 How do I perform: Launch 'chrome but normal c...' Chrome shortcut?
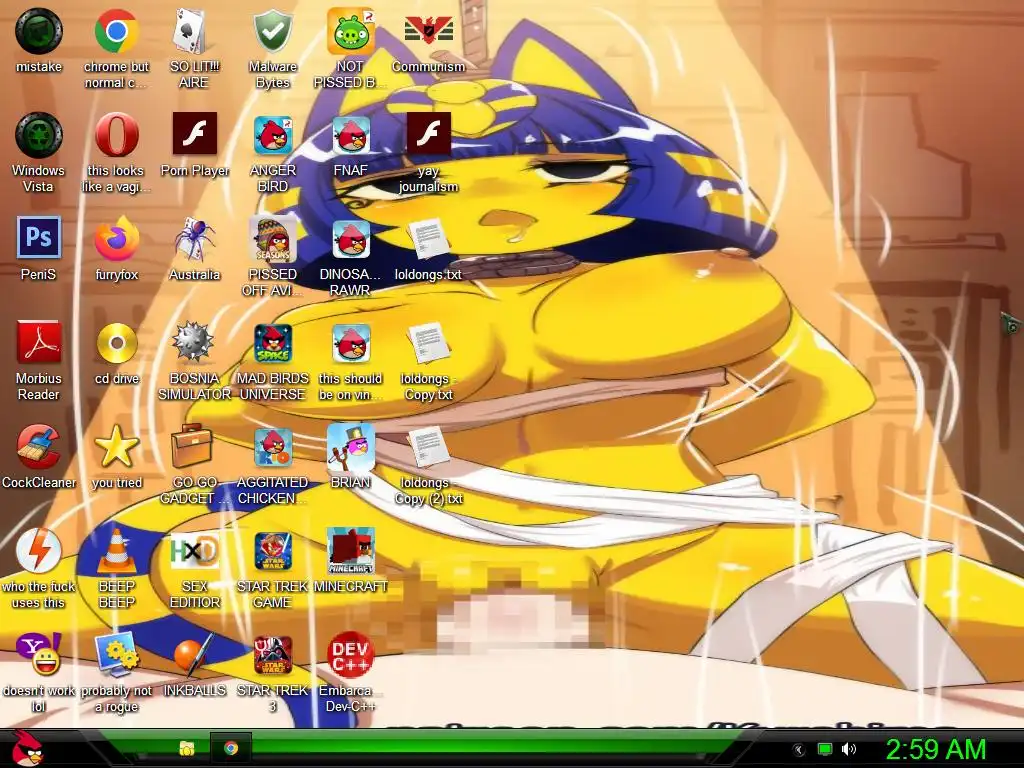[x=116, y=32]
